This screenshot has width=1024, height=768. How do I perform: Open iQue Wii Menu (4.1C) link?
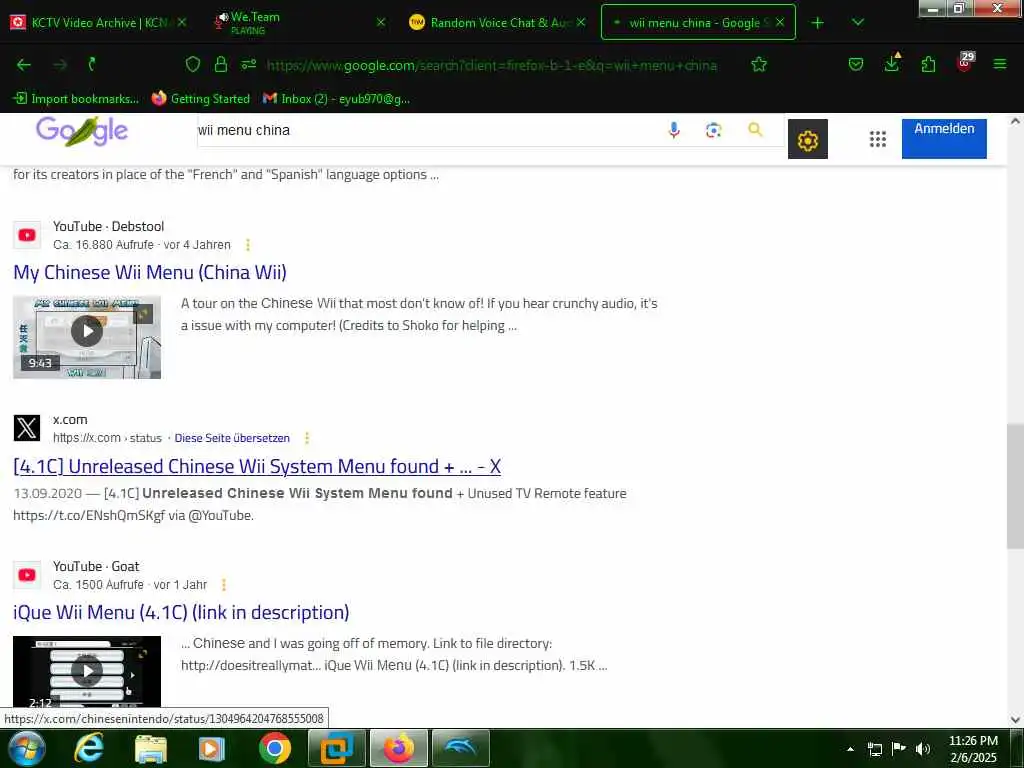[x=181, y=613]
